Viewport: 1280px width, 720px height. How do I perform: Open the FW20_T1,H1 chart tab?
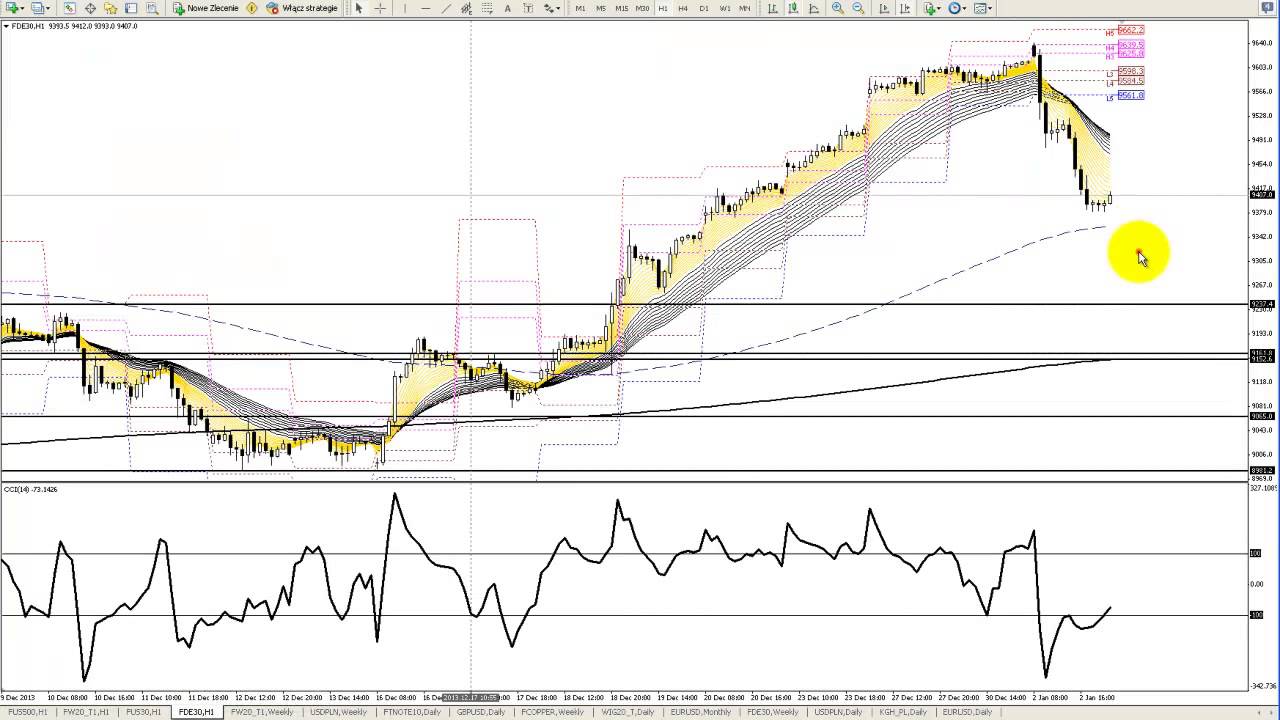click(86, 712)
